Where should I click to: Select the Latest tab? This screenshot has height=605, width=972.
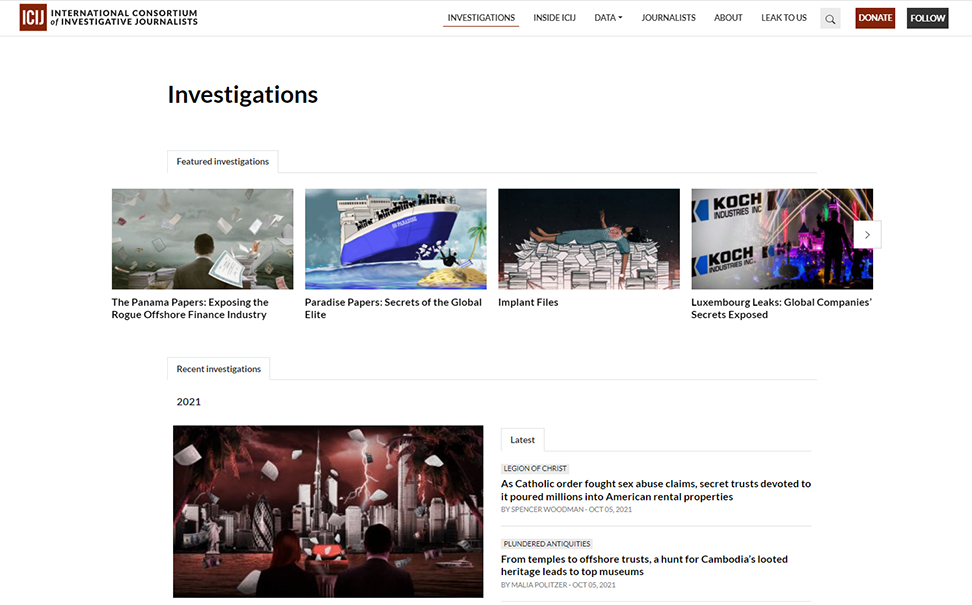[x=522, y=440]
